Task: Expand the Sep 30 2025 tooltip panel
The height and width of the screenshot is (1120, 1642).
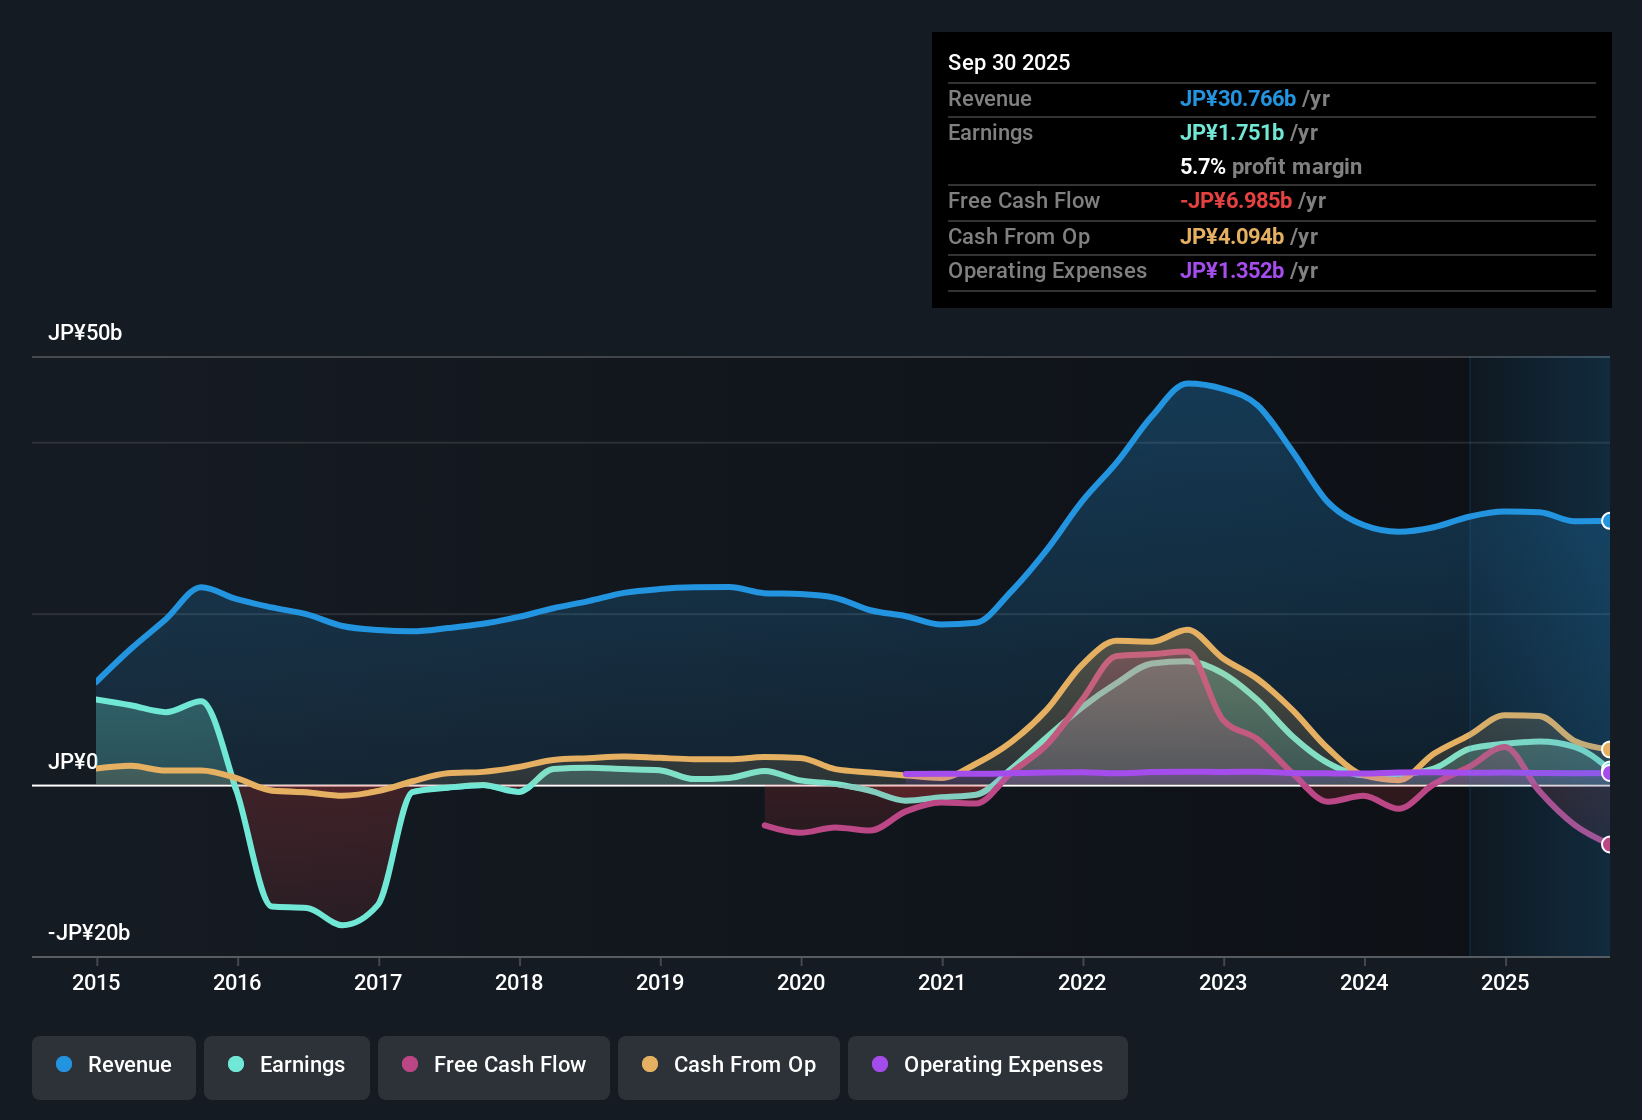Action: (1009, 62)
